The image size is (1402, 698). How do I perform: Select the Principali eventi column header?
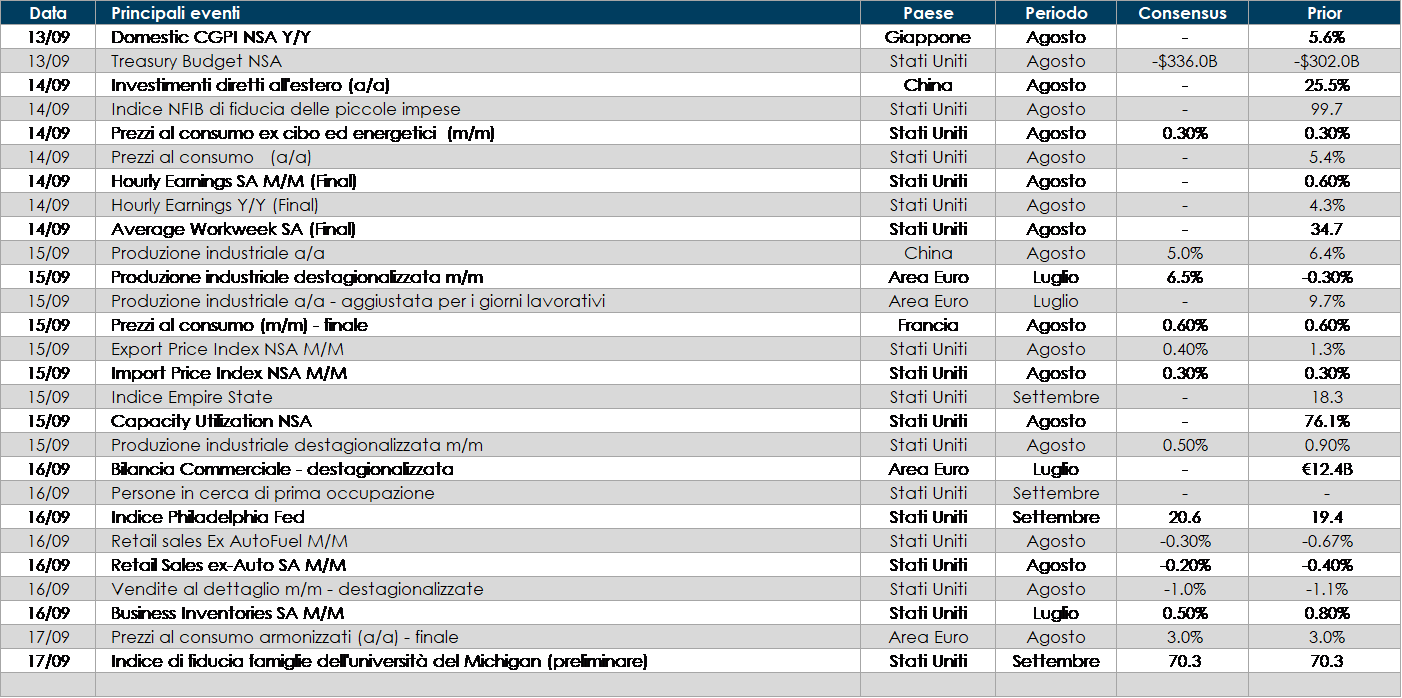click(175, 13)
